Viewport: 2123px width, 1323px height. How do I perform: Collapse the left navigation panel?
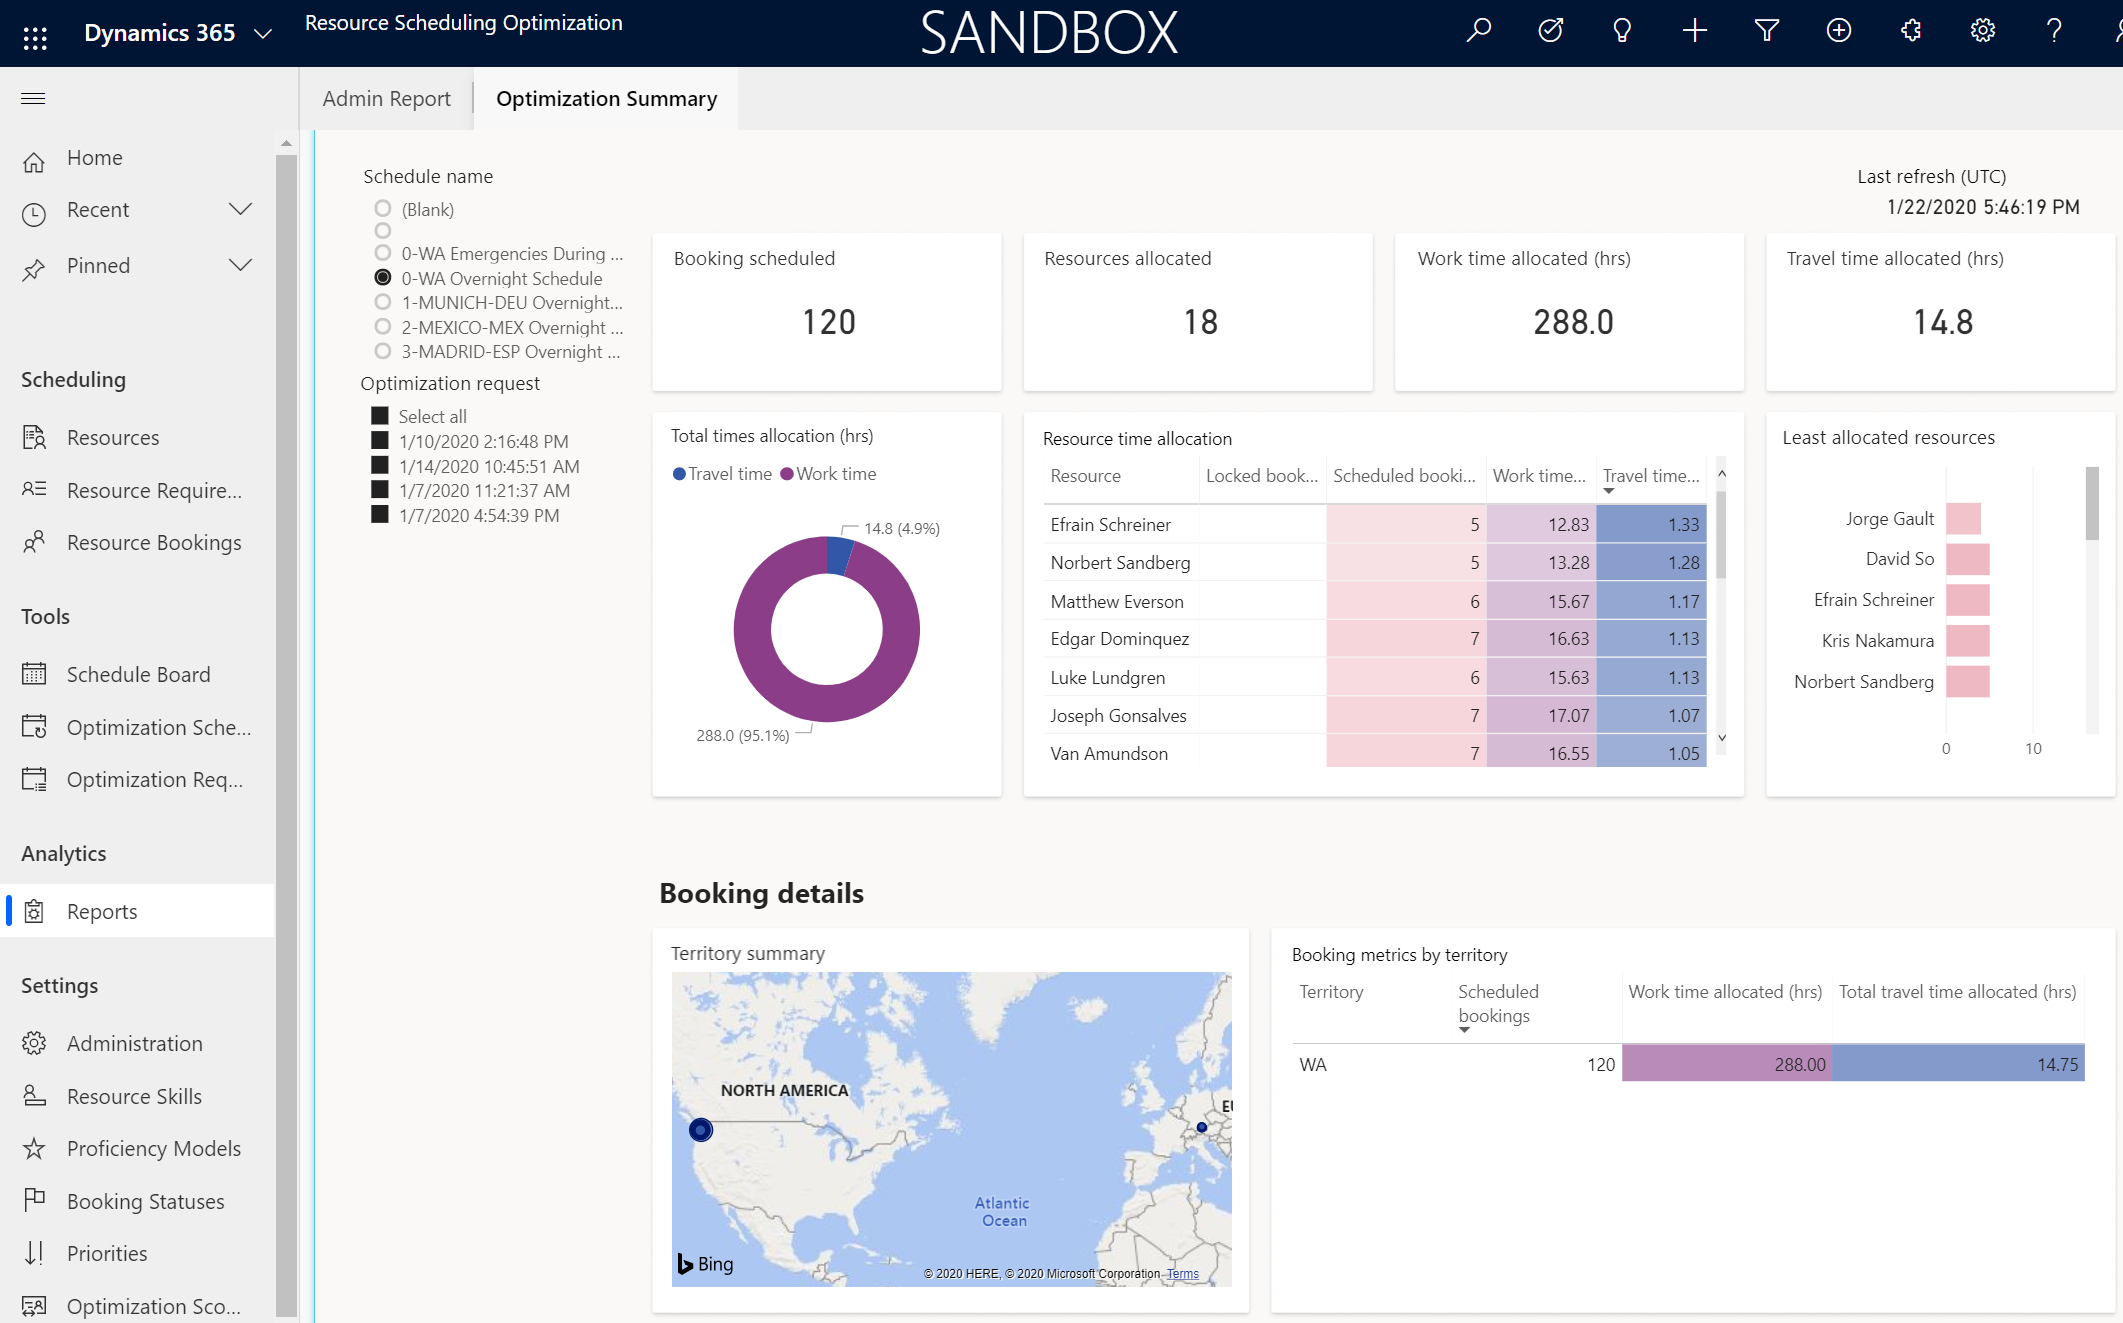tap(32, 96)
